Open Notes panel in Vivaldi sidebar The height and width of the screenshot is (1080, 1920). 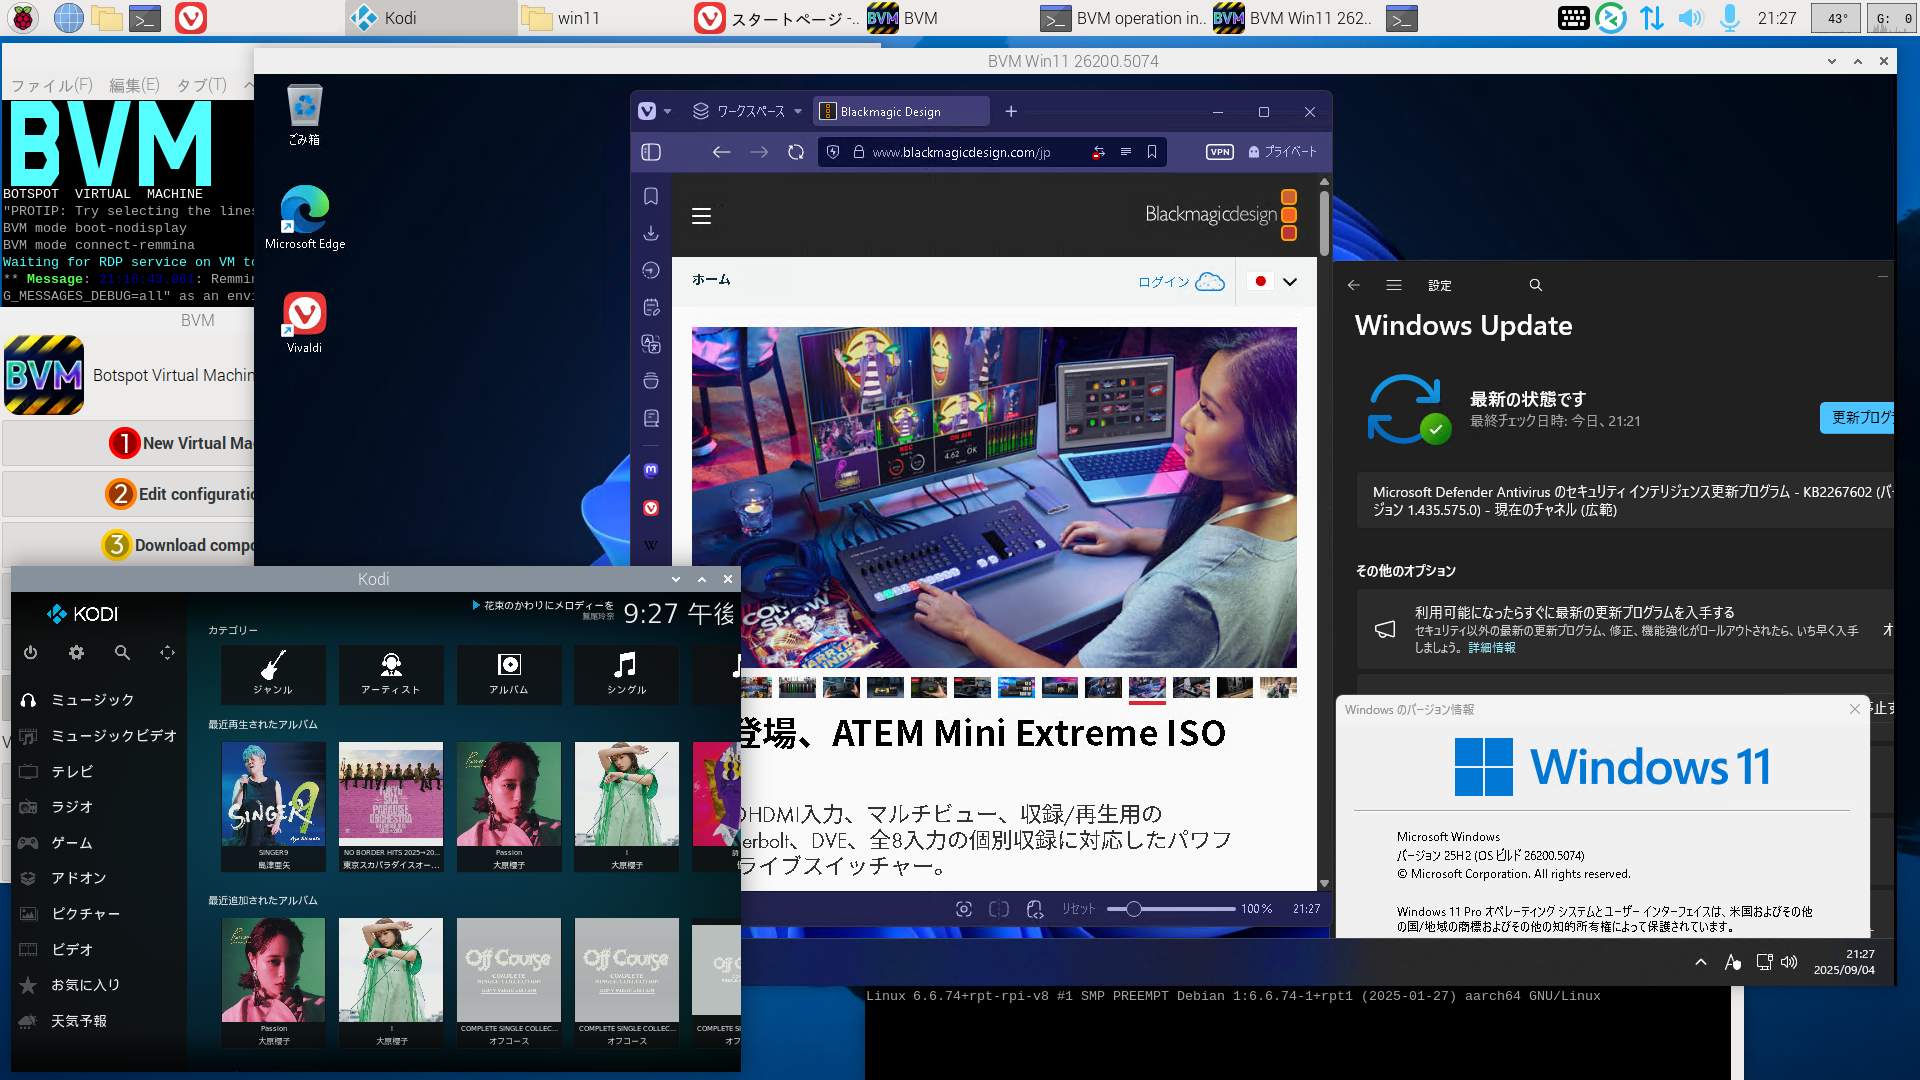[651, 307]
